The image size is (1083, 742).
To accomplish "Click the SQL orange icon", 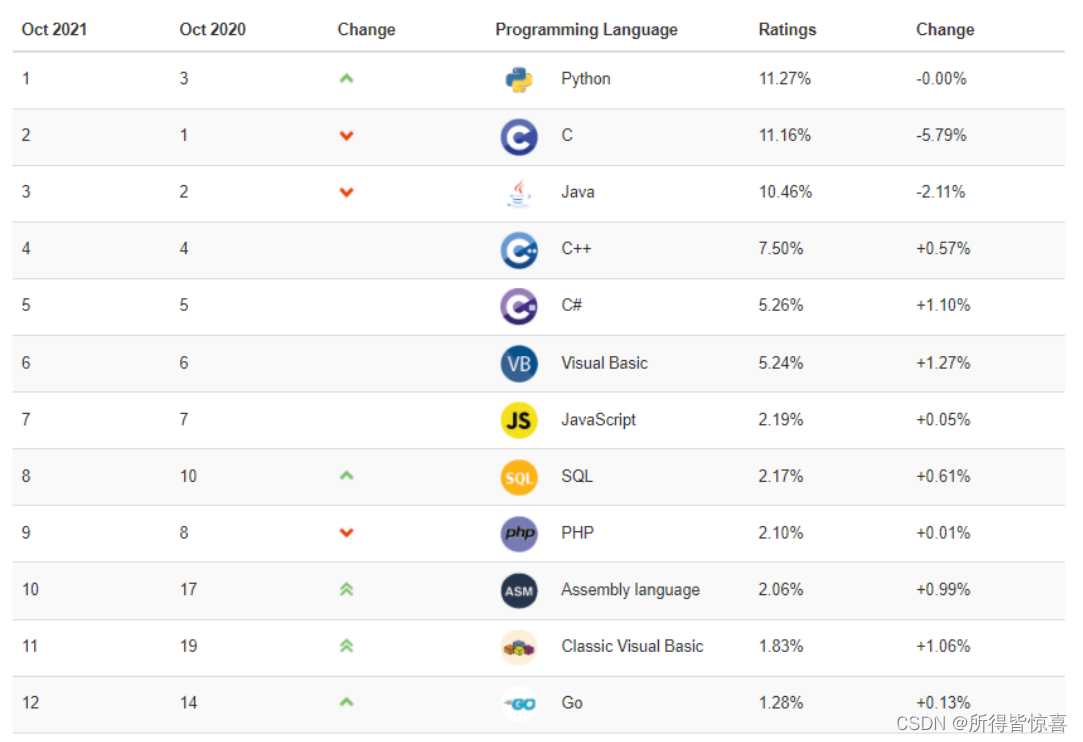I will click(519, 477).
